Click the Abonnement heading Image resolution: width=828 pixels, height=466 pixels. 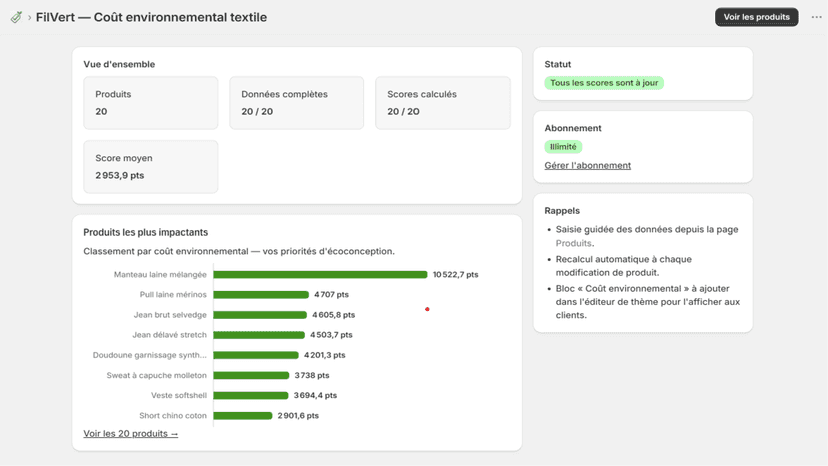pyautogui.click(x=573, y=128)
